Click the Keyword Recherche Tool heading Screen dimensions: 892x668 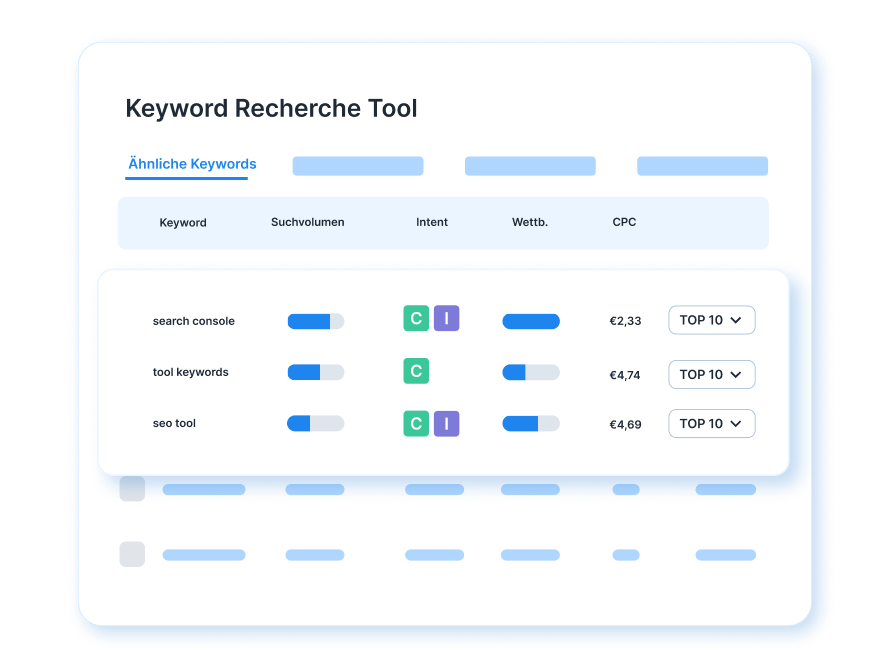[271, 108]
